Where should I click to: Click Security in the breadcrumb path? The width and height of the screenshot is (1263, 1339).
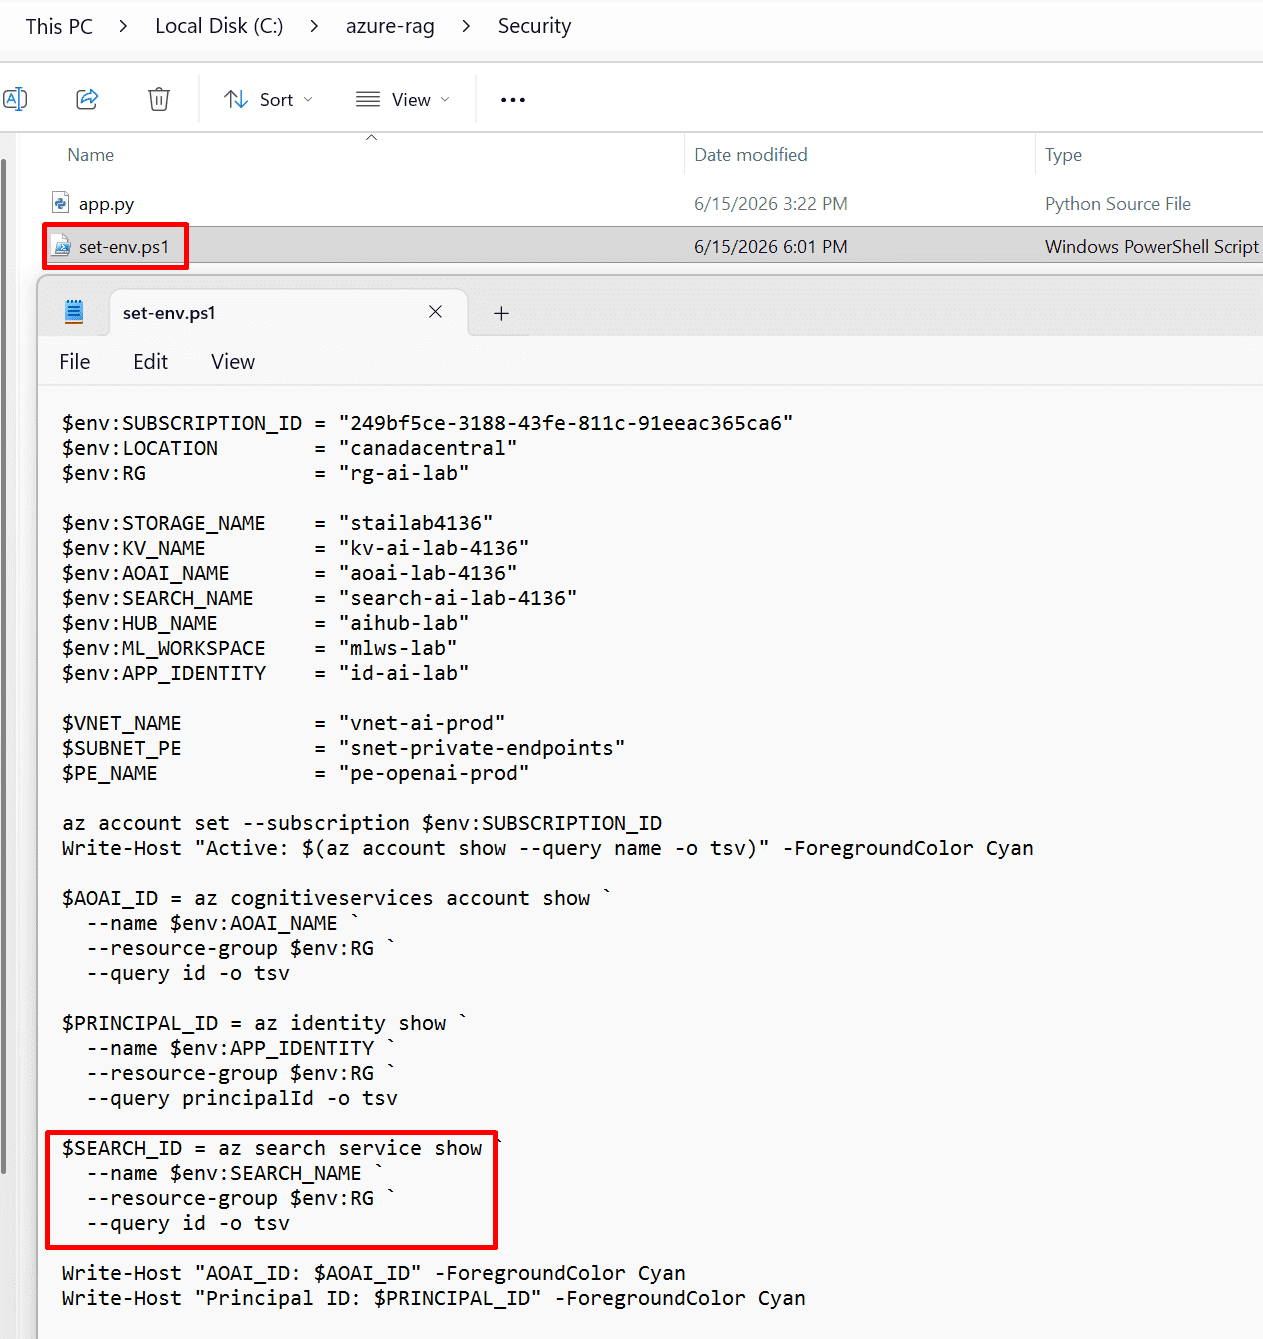(534, 26)
